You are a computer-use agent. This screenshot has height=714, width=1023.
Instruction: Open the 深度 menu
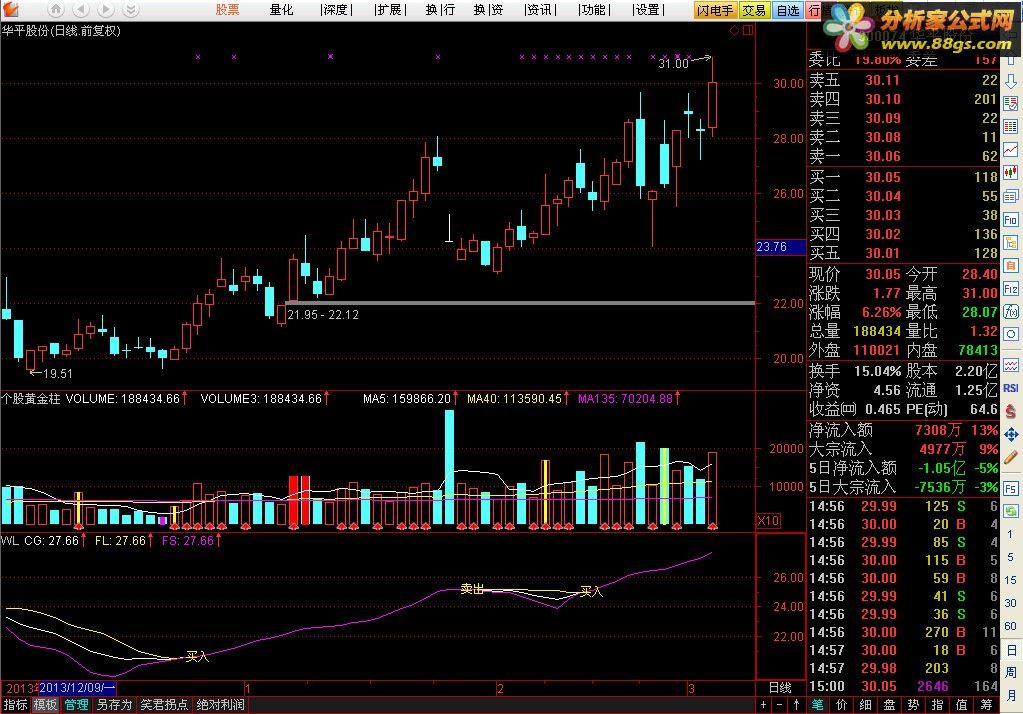point(336,10)
